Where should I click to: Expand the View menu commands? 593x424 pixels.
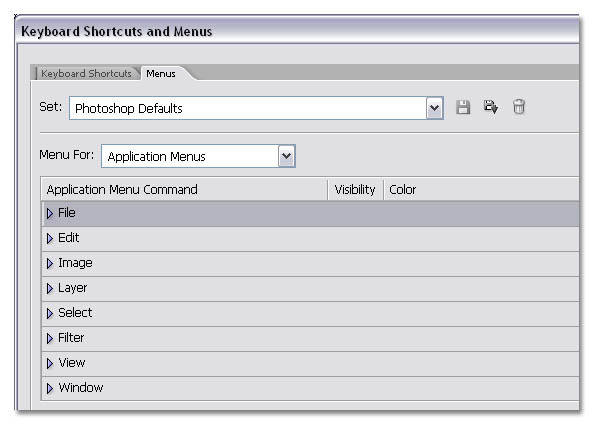(x=50, y=363)
